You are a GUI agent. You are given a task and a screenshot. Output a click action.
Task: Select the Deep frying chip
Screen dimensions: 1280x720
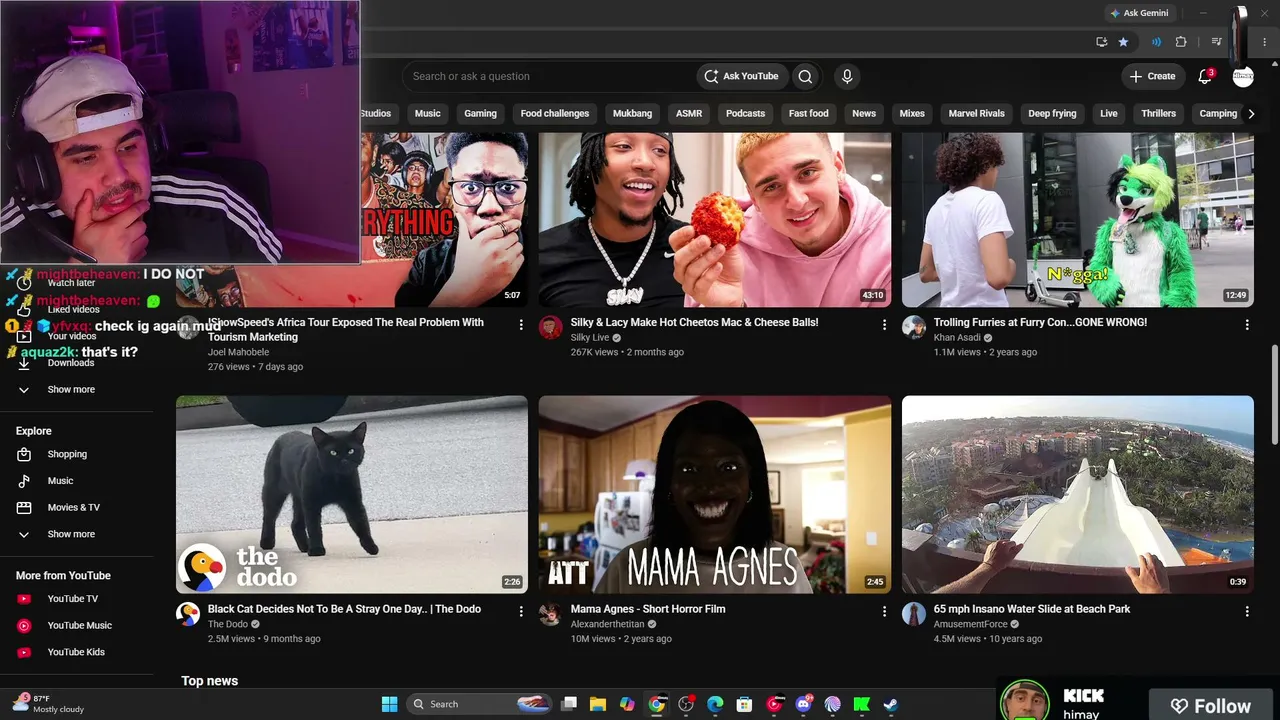tap(1053, 113)
